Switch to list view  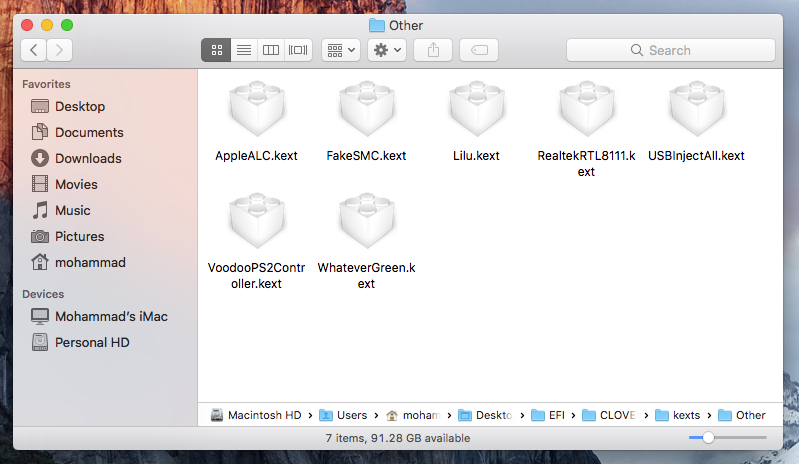[x=244, y=50]
